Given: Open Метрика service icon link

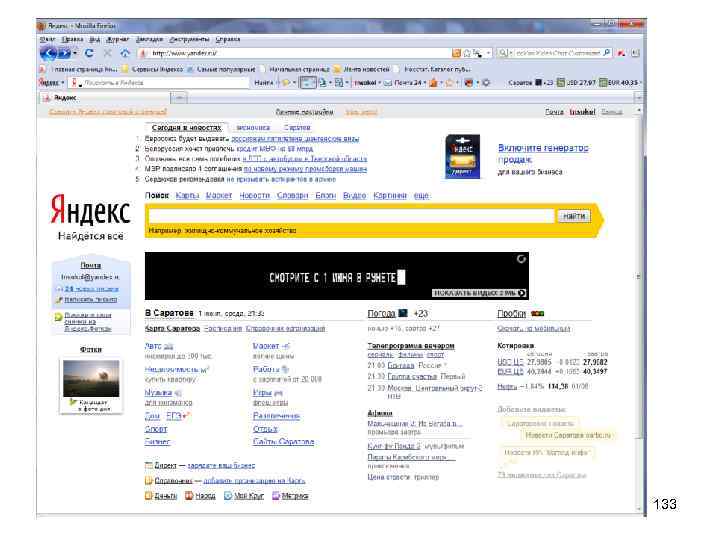Looking at the screenshot, I should [291, 496].
